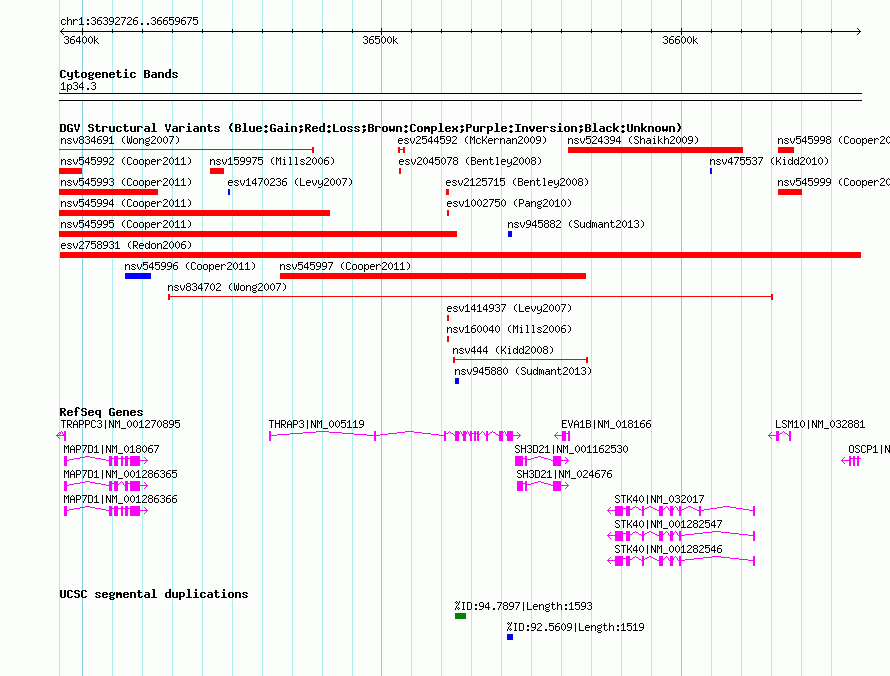Select the Cytogenetic Bands track title
890x676 pixels.
click(119, 74)
